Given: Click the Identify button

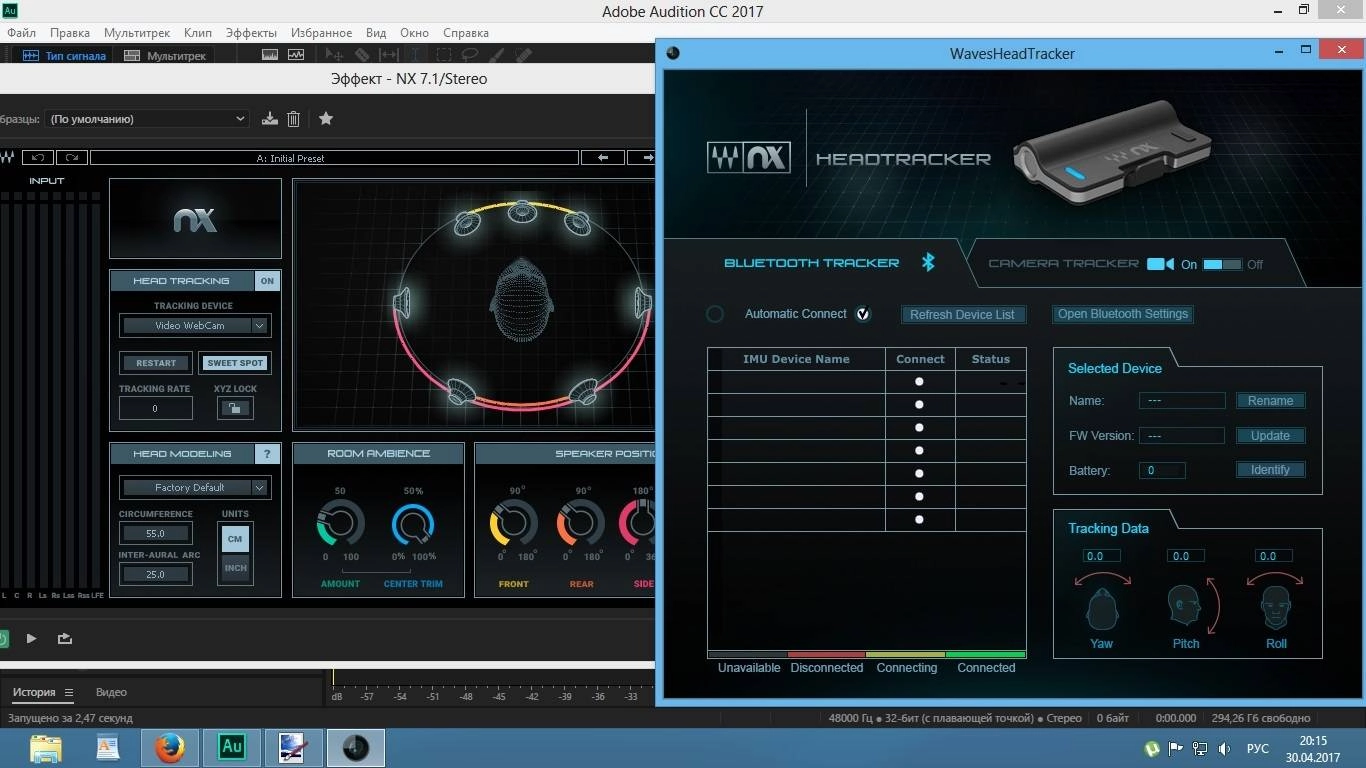Looking at the screenshot, I should 1270,470.
